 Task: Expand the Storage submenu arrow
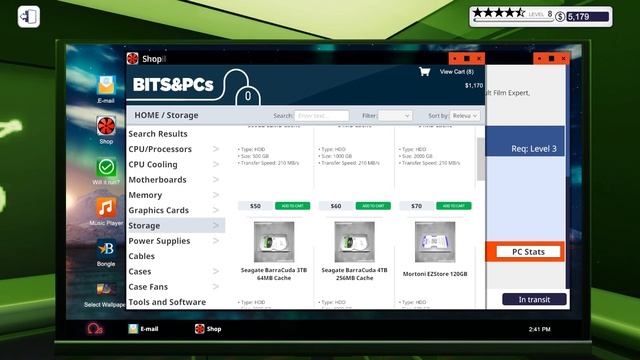216,226
